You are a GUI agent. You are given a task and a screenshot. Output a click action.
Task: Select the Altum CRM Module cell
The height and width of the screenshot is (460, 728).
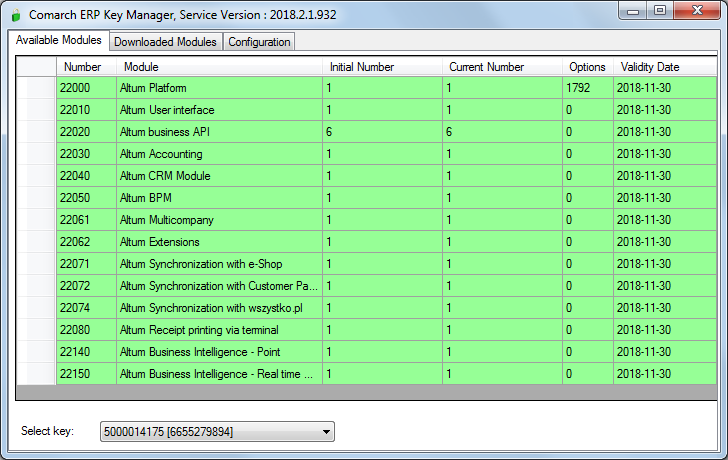tap(219, 176)
